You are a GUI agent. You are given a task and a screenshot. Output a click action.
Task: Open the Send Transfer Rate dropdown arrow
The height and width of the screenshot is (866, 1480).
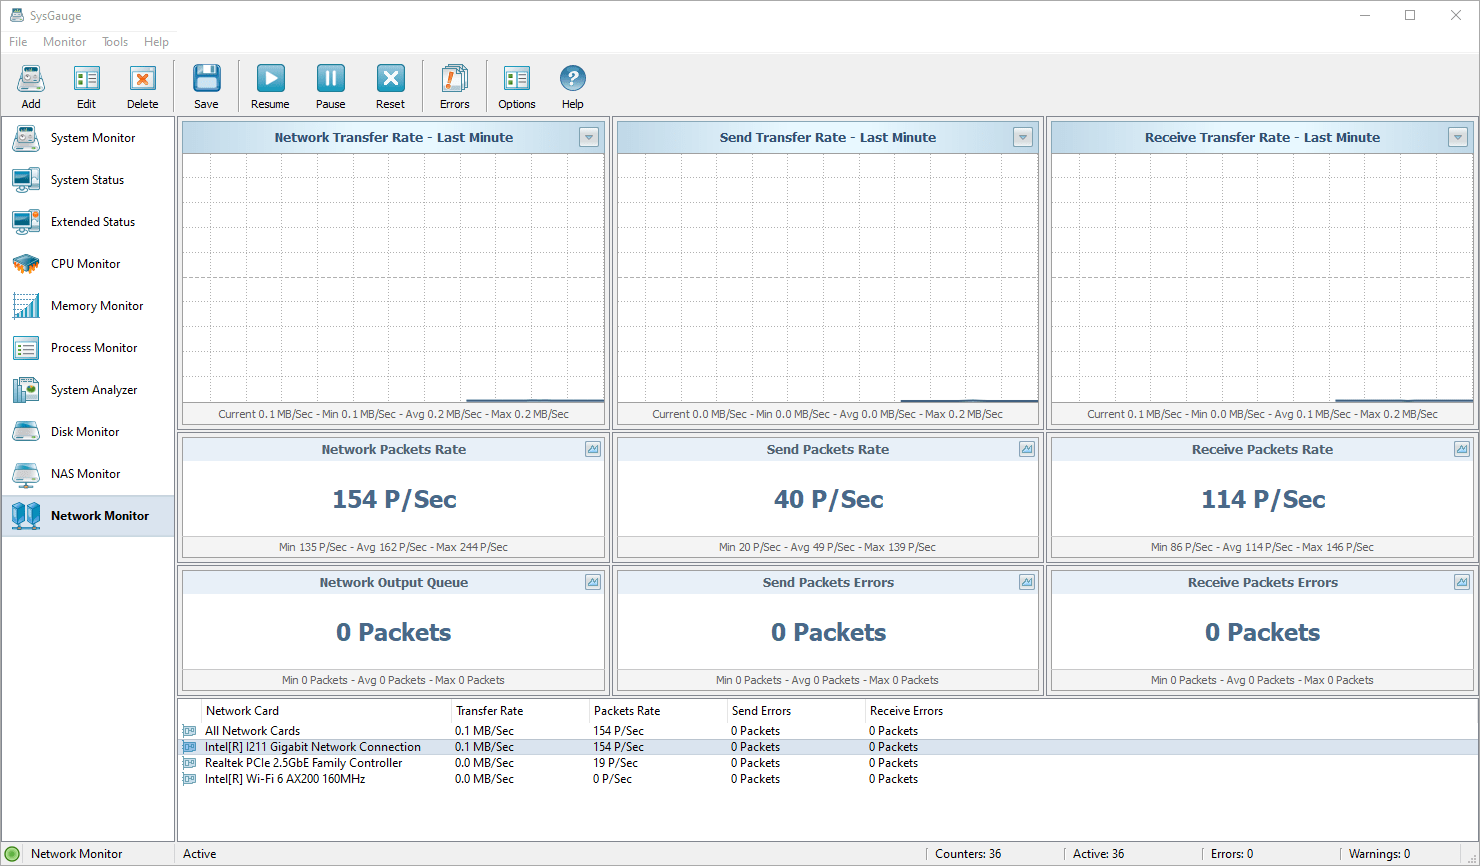[x=1023, y=138]
